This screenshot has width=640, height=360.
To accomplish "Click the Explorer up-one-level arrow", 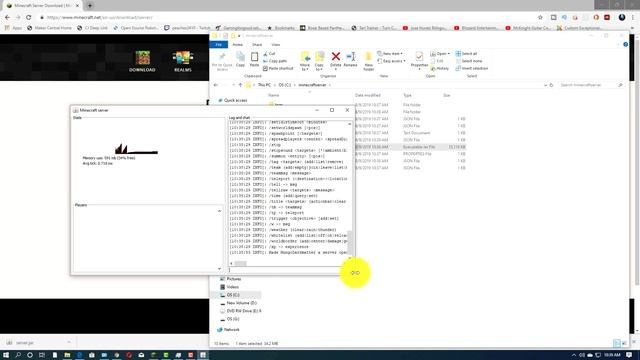I will click(x=240, y=85).
